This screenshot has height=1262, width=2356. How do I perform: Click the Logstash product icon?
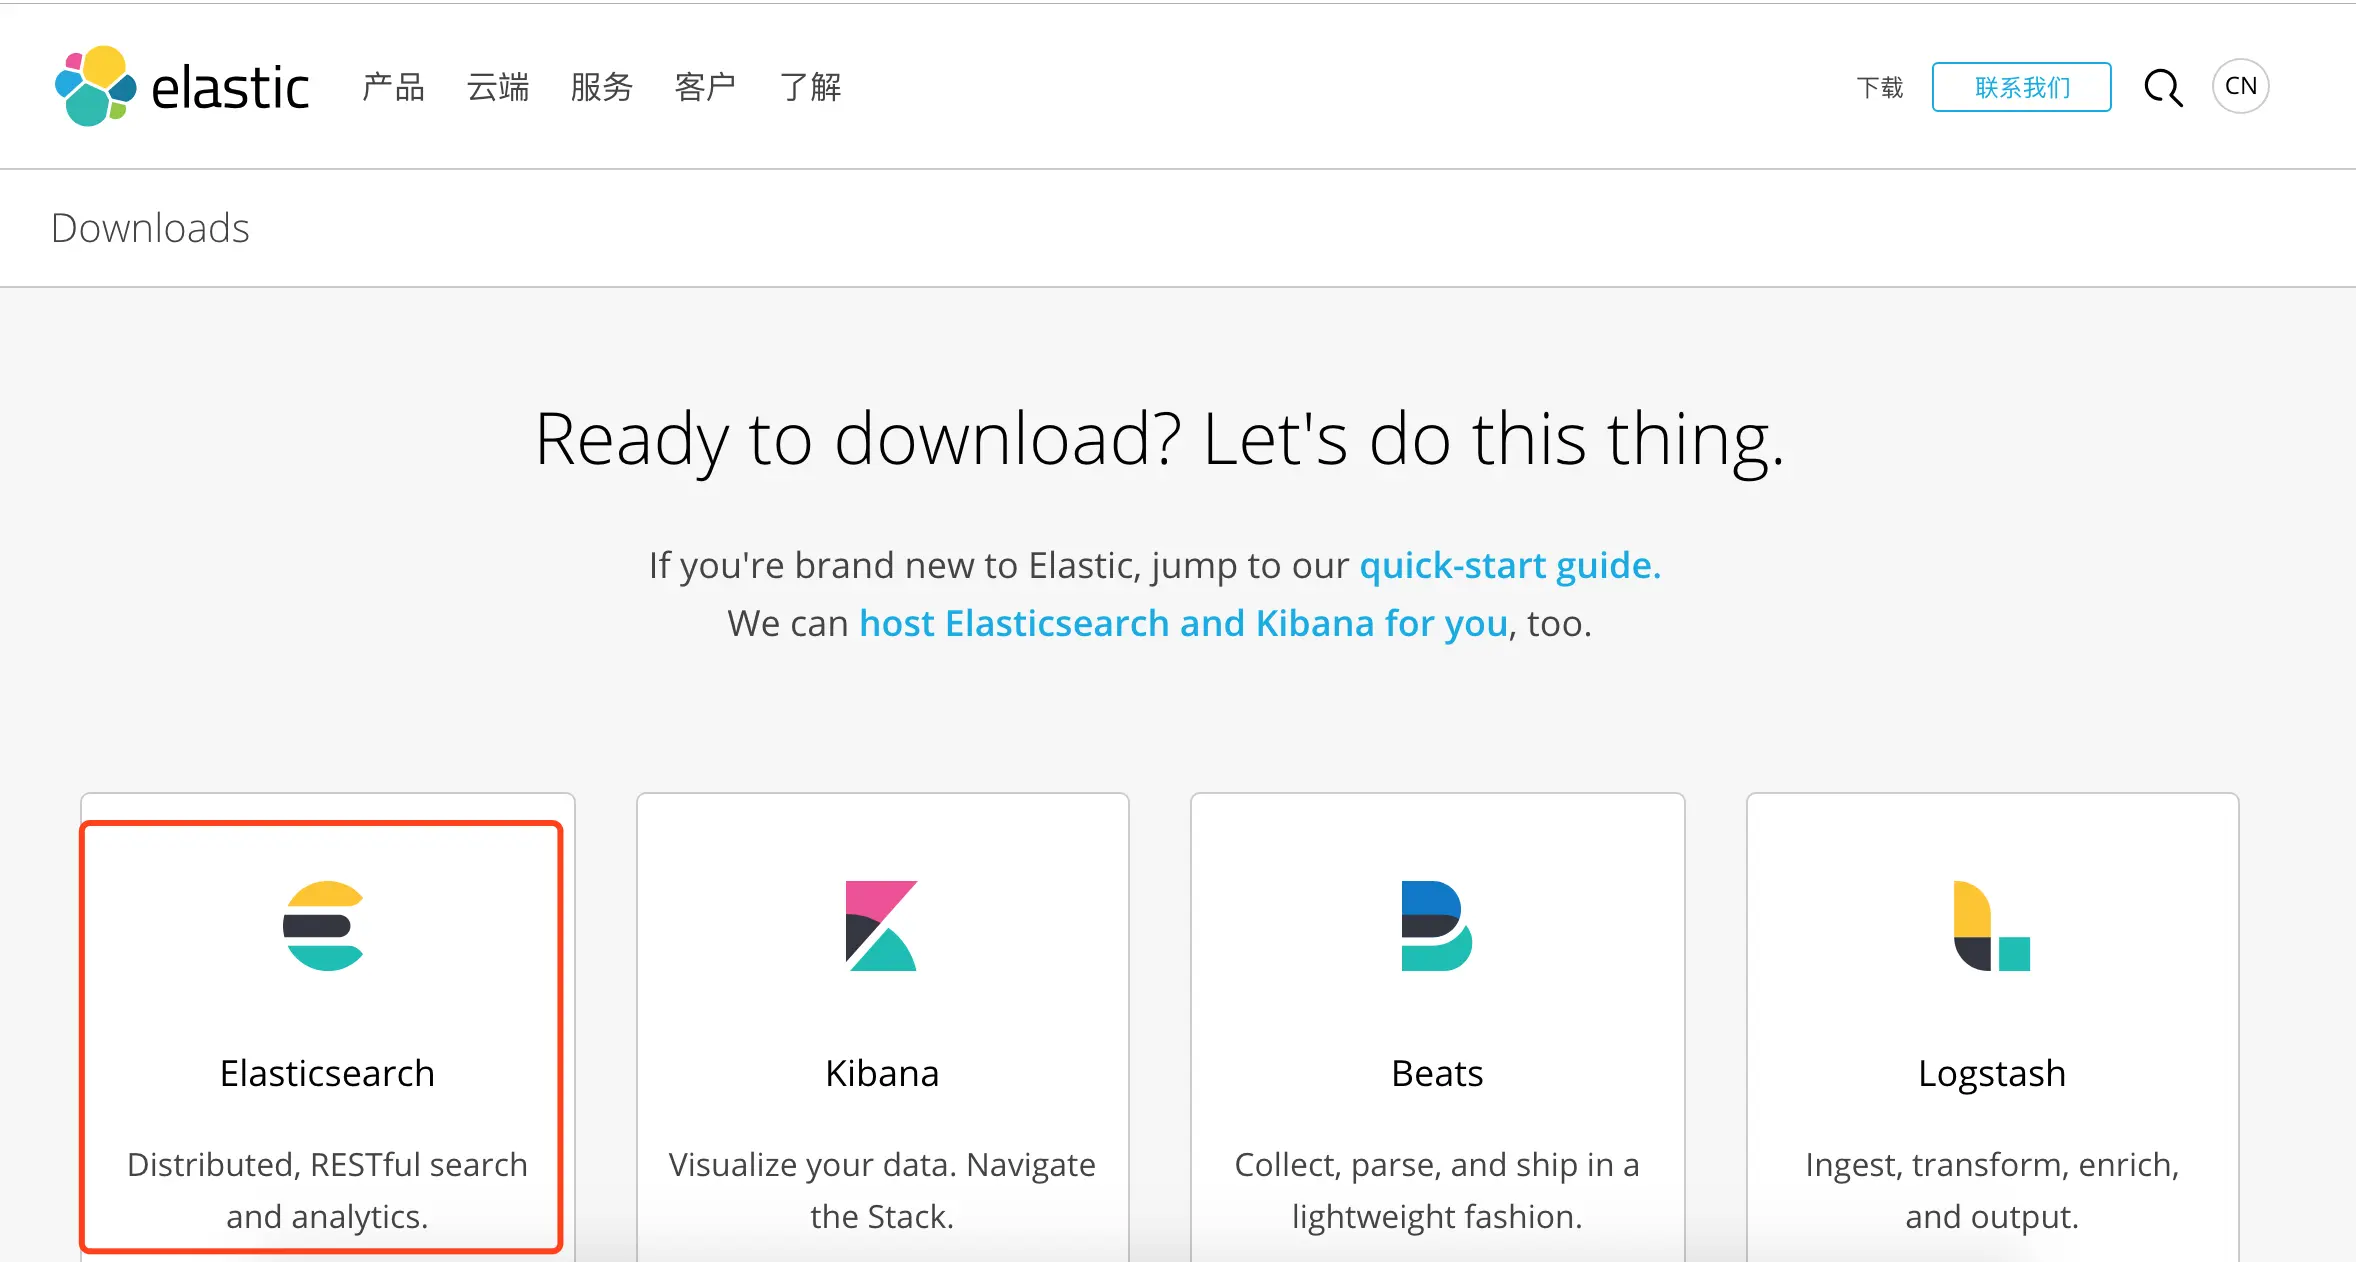1991,926
